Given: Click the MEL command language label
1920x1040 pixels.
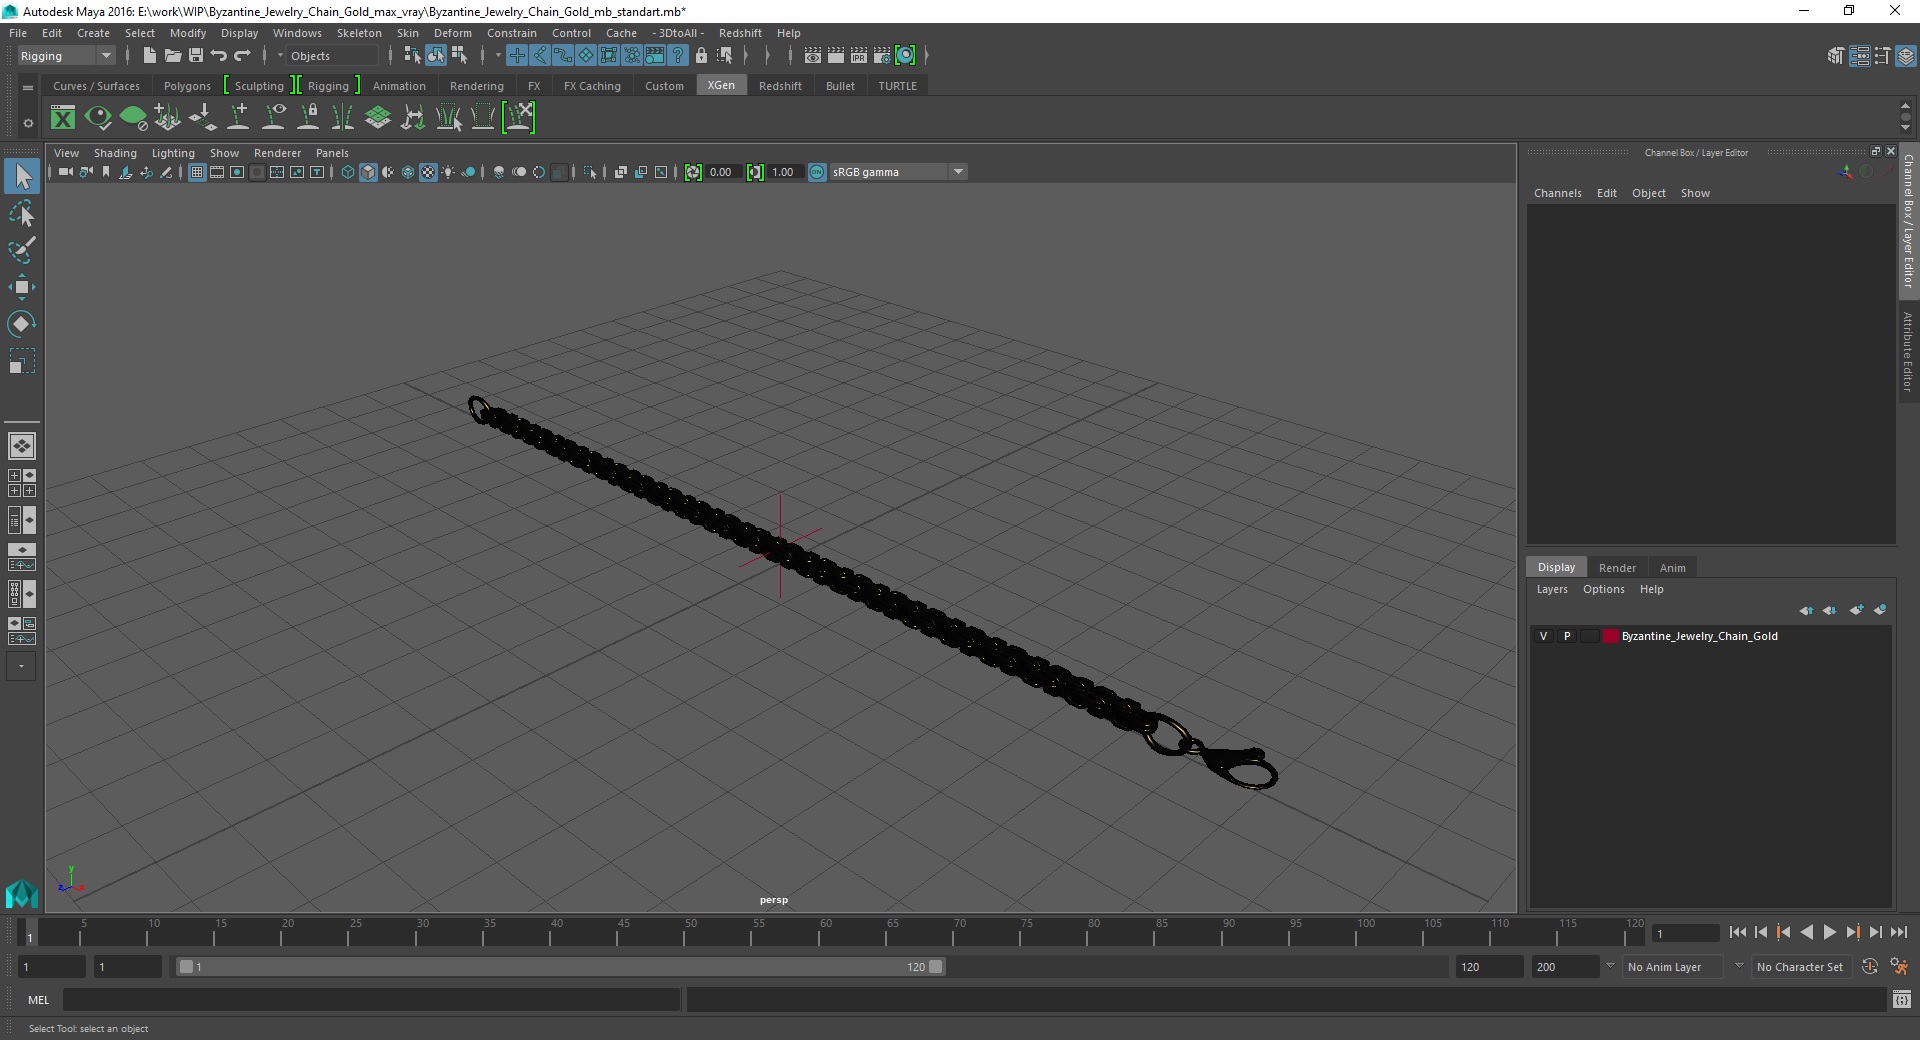Looking at the screenshot, I should [x=39, y=999].
